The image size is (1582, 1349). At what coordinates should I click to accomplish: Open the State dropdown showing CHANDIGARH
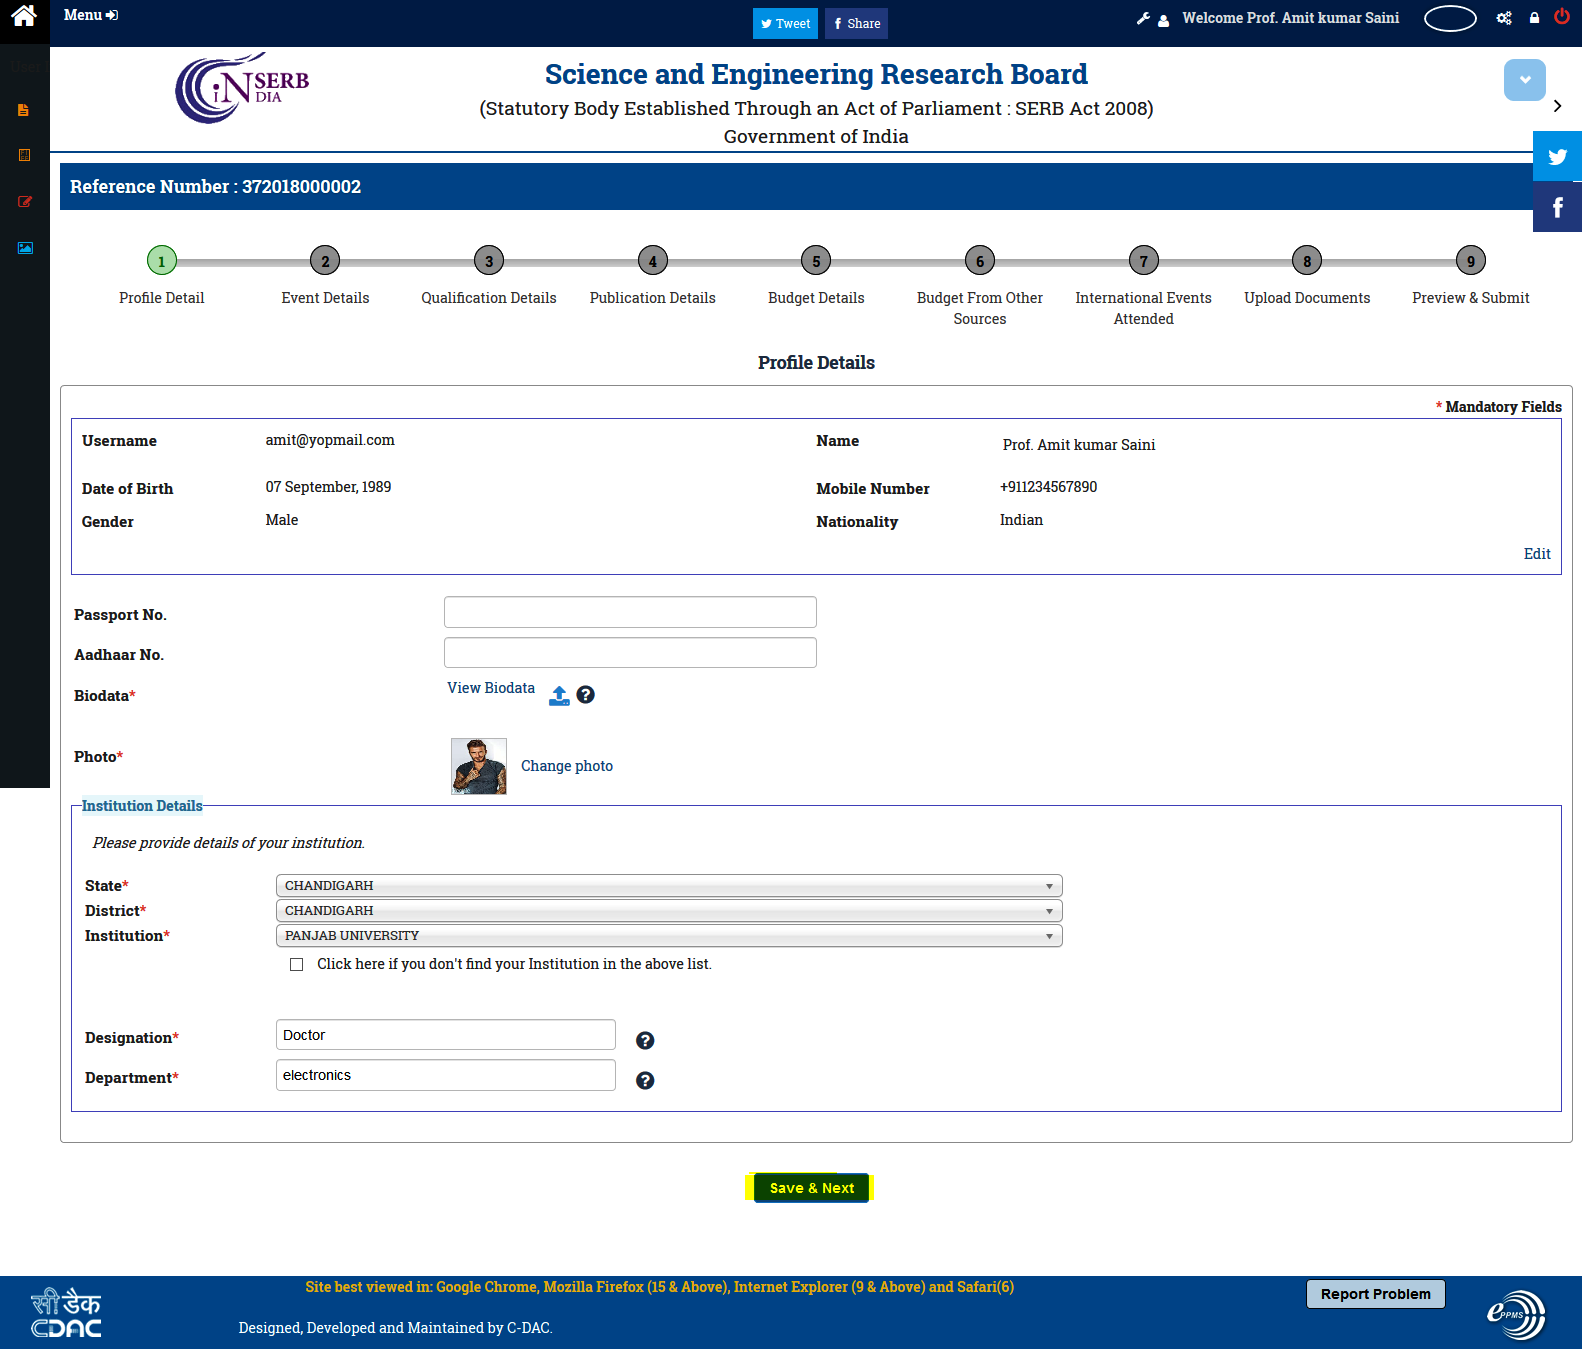tap(668, 886)
